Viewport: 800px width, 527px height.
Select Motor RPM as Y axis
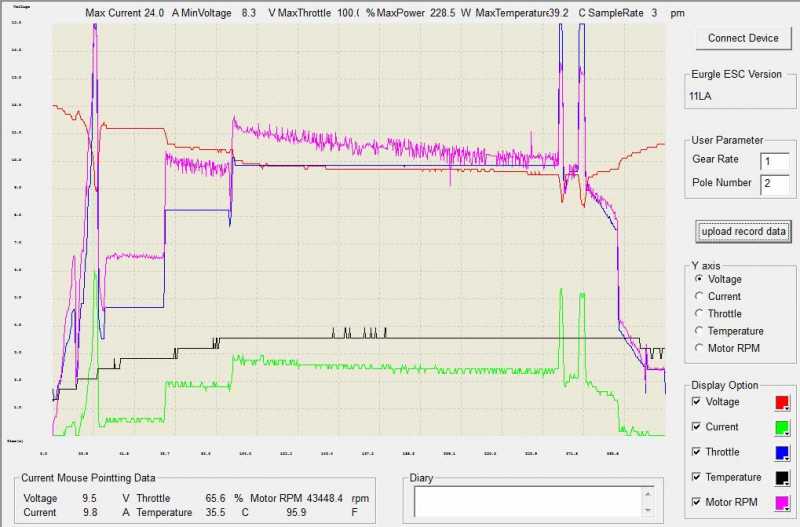point(699,348)
